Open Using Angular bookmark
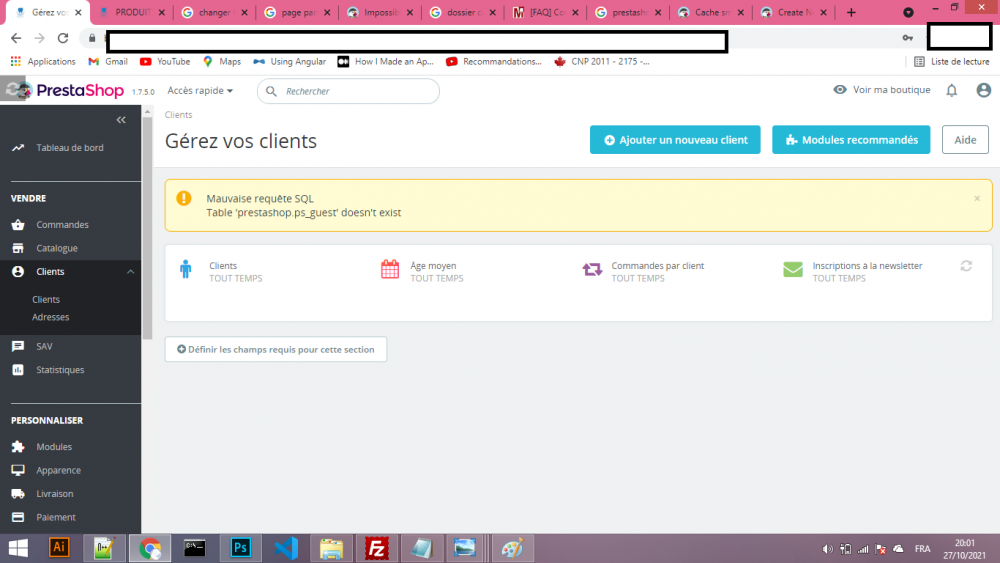This screenshot has height=563, width=1000. pyautogui.click(x=290, y=62)
